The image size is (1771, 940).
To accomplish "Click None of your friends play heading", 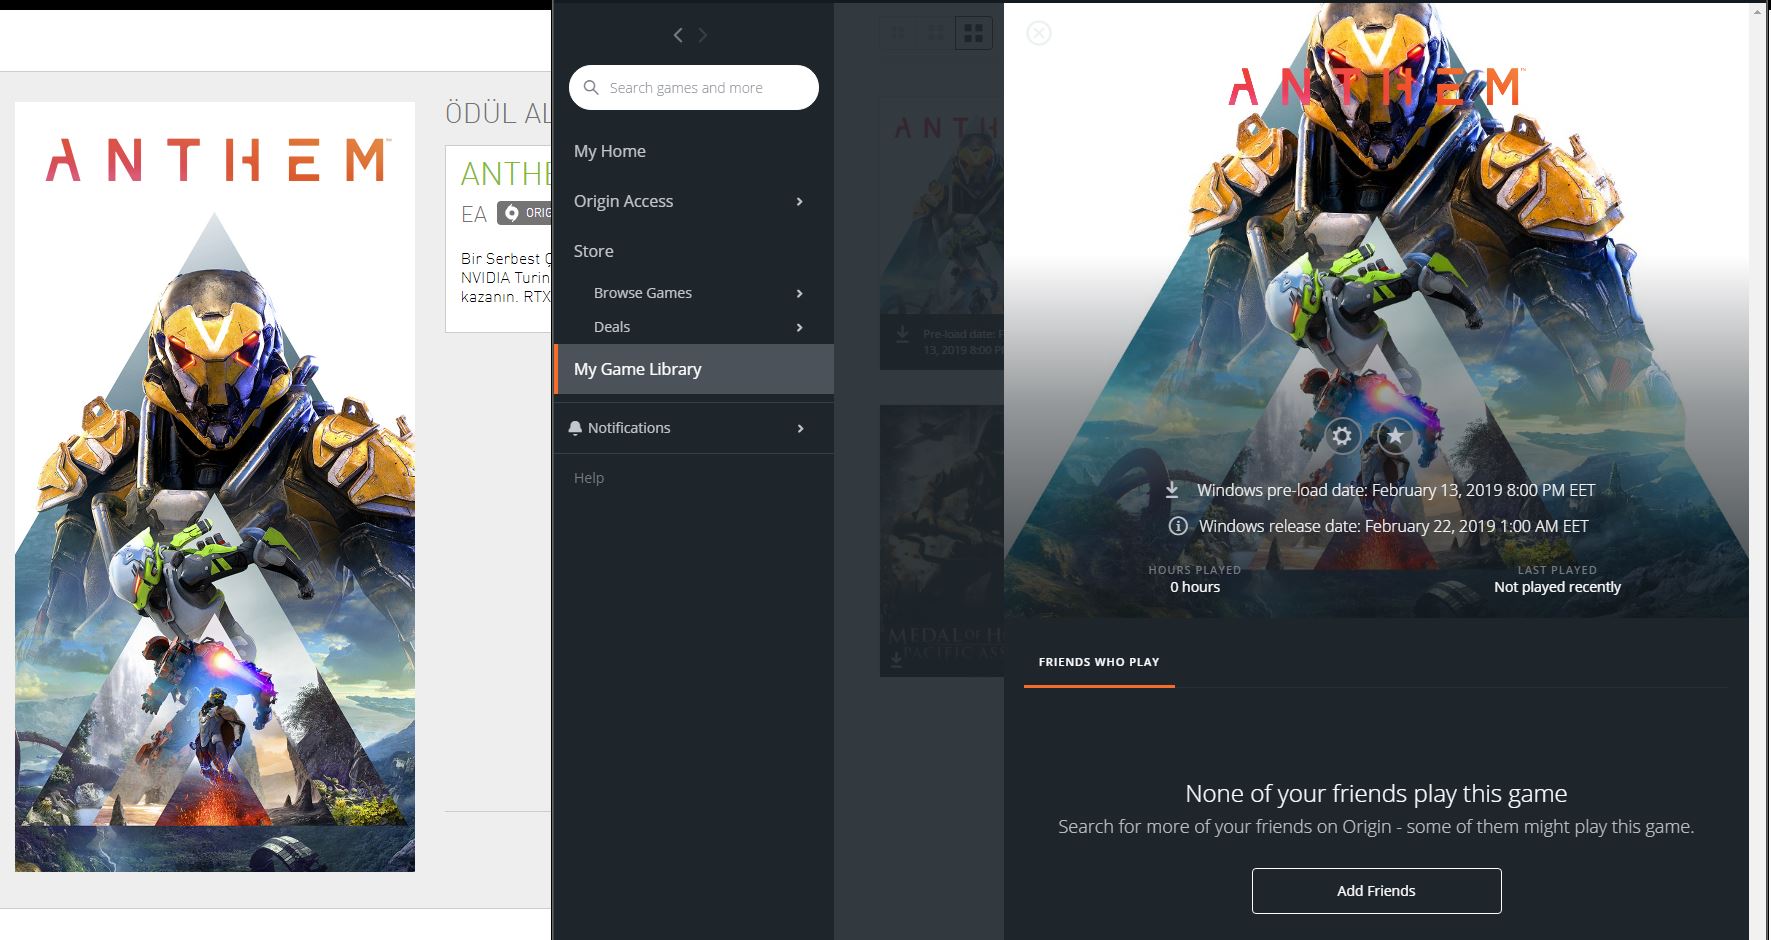I will pos(1376,794).
